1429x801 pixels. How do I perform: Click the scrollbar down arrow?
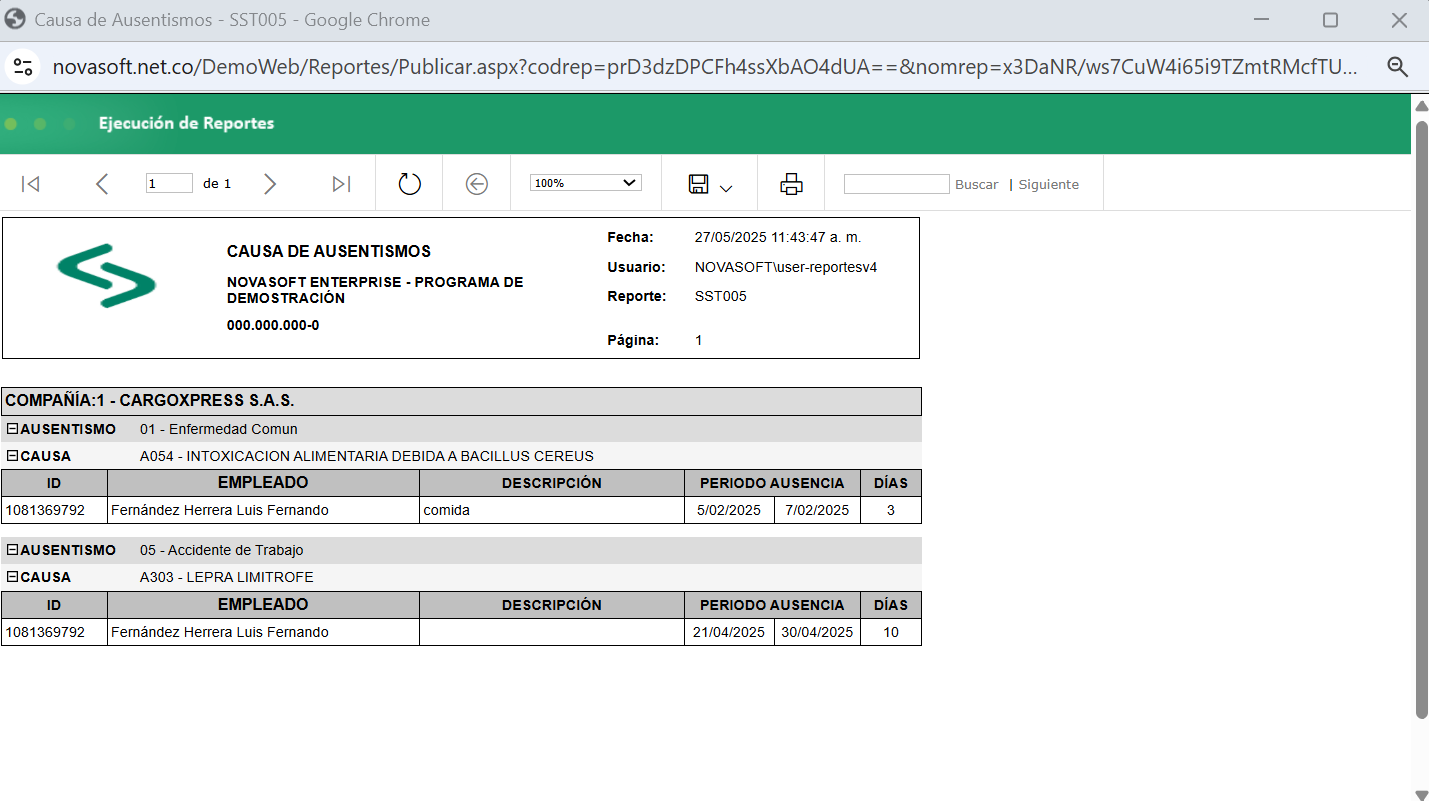click(1421, 794)
